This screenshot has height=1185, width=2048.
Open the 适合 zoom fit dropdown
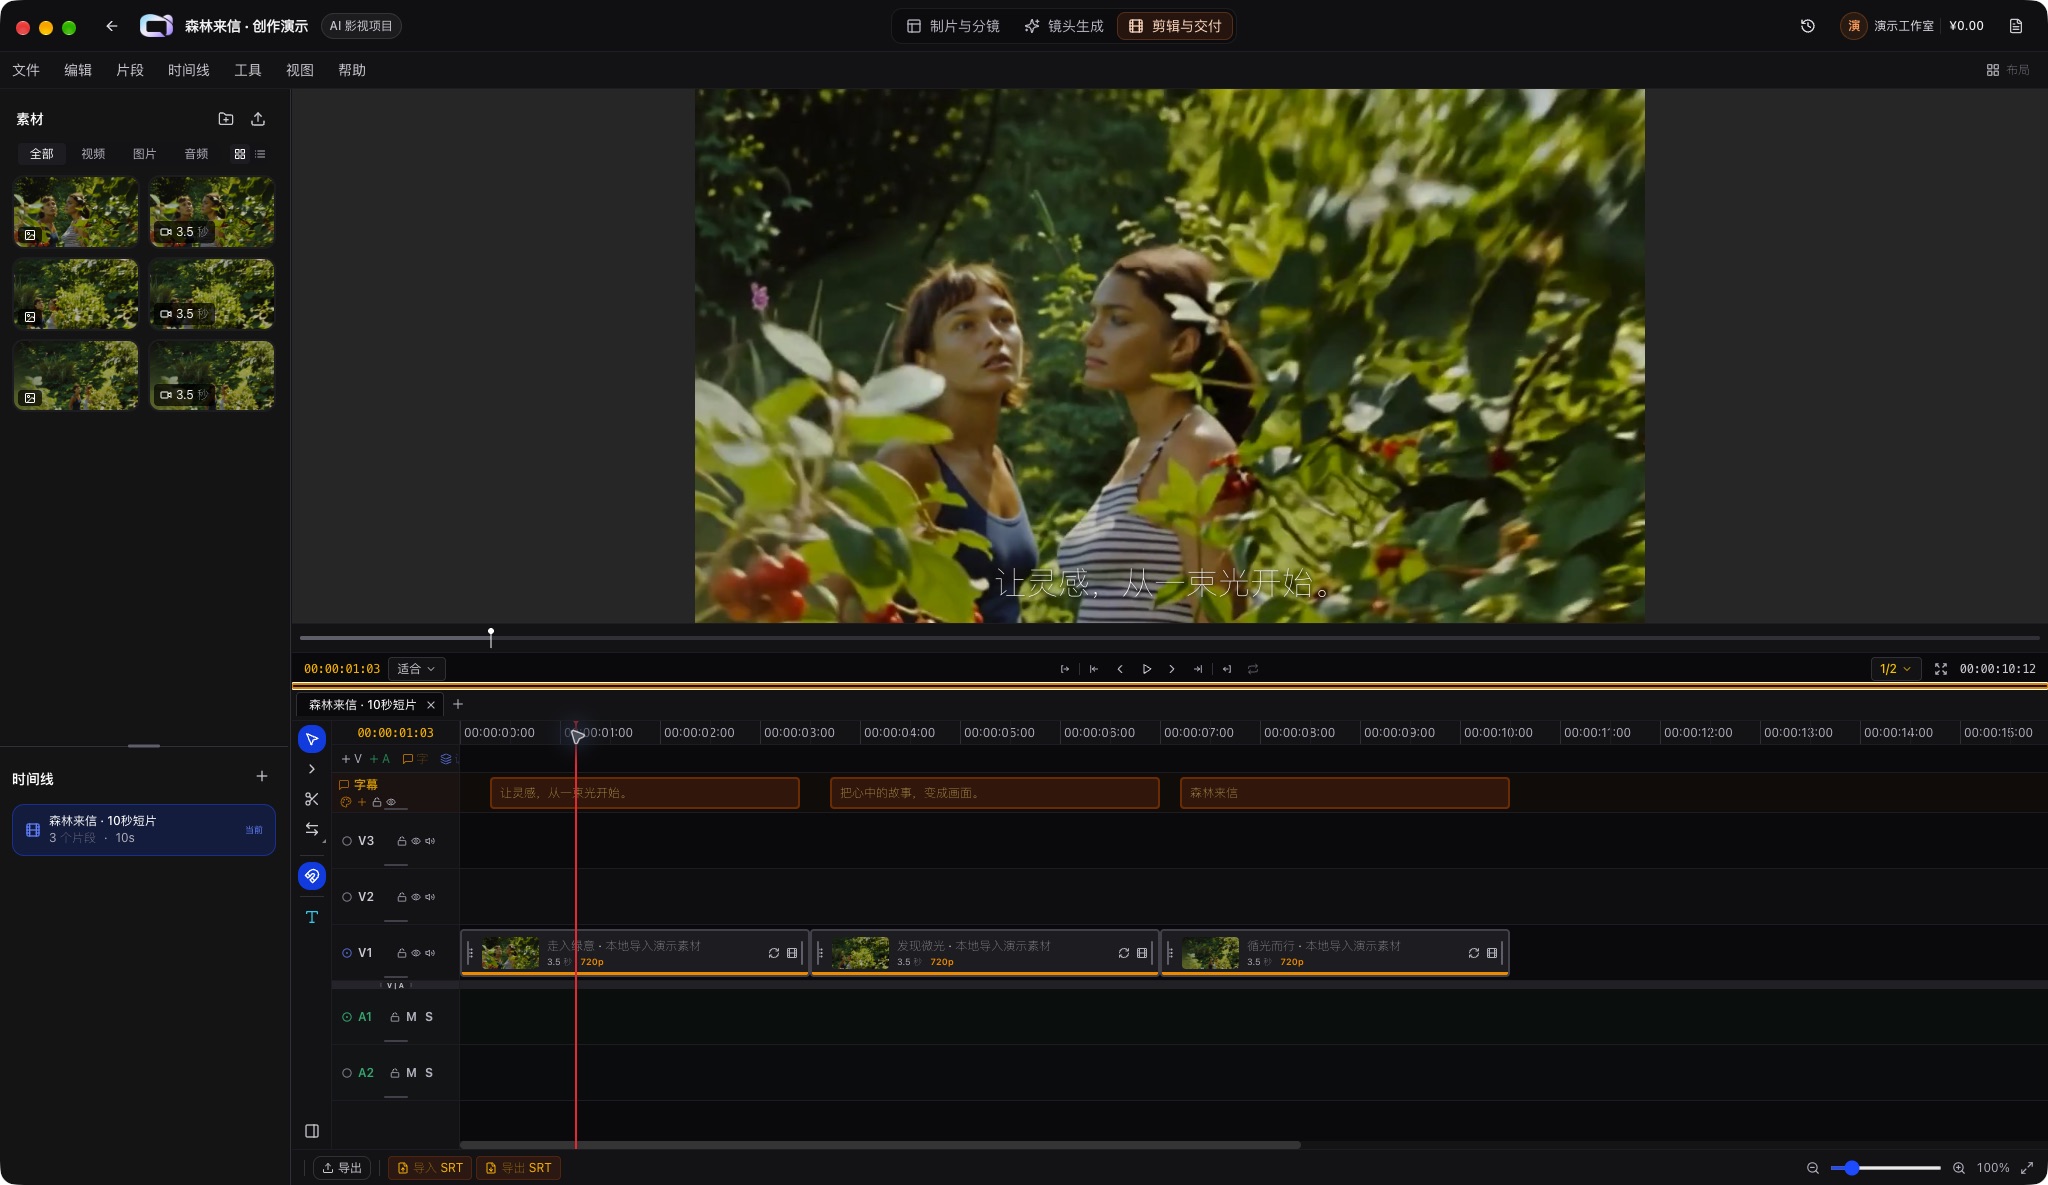pyautogui.click(x=416, y=669)
